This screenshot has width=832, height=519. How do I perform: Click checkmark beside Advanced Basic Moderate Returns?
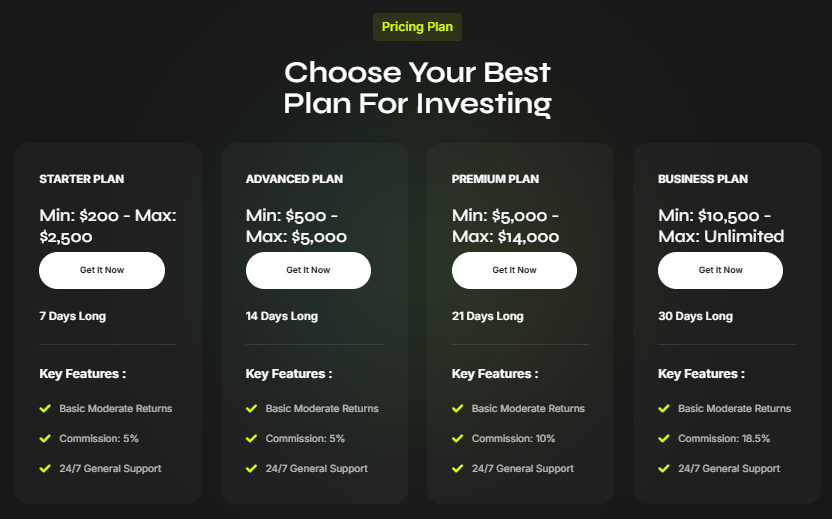pyautogui.click(x=251, y=408)
